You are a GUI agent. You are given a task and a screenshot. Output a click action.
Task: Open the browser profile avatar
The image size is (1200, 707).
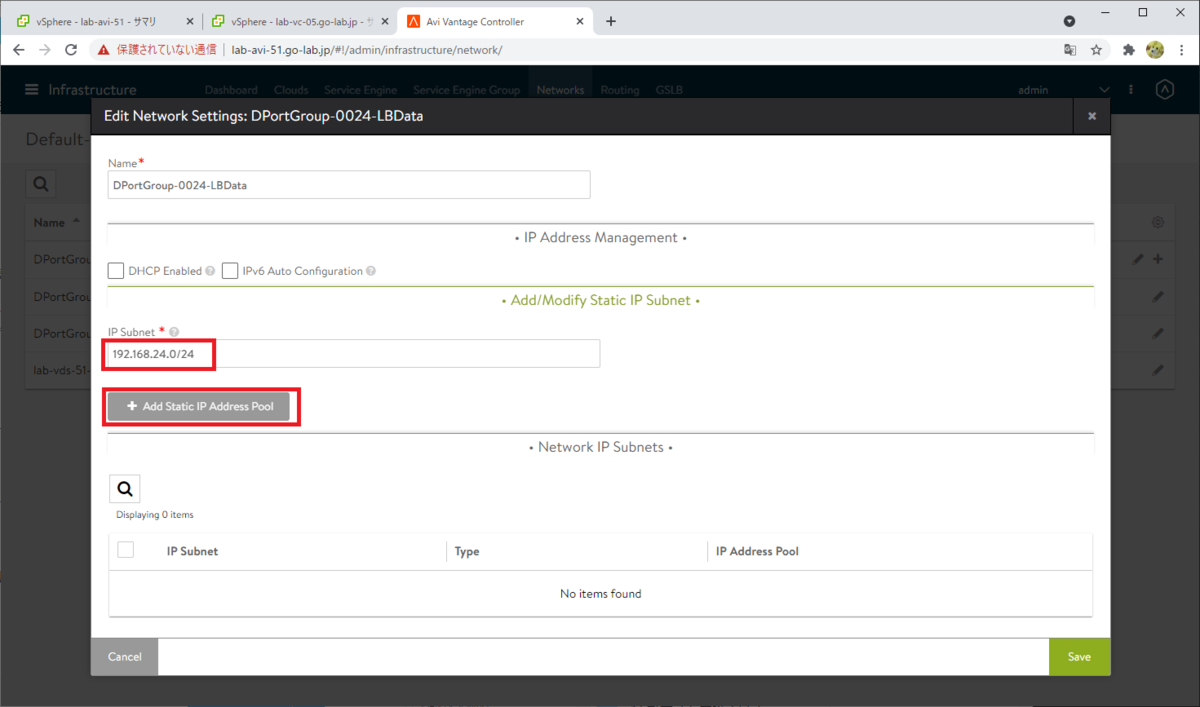(1154, 49)
